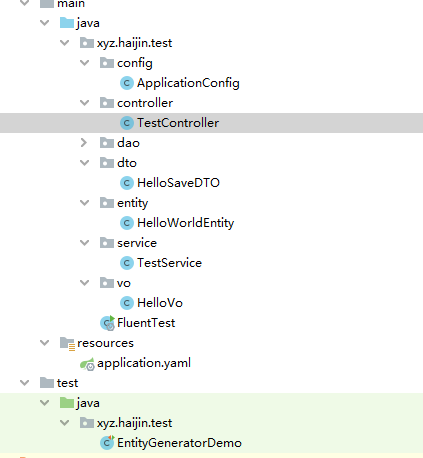Collapse the controller package chevron

[85, 103]
